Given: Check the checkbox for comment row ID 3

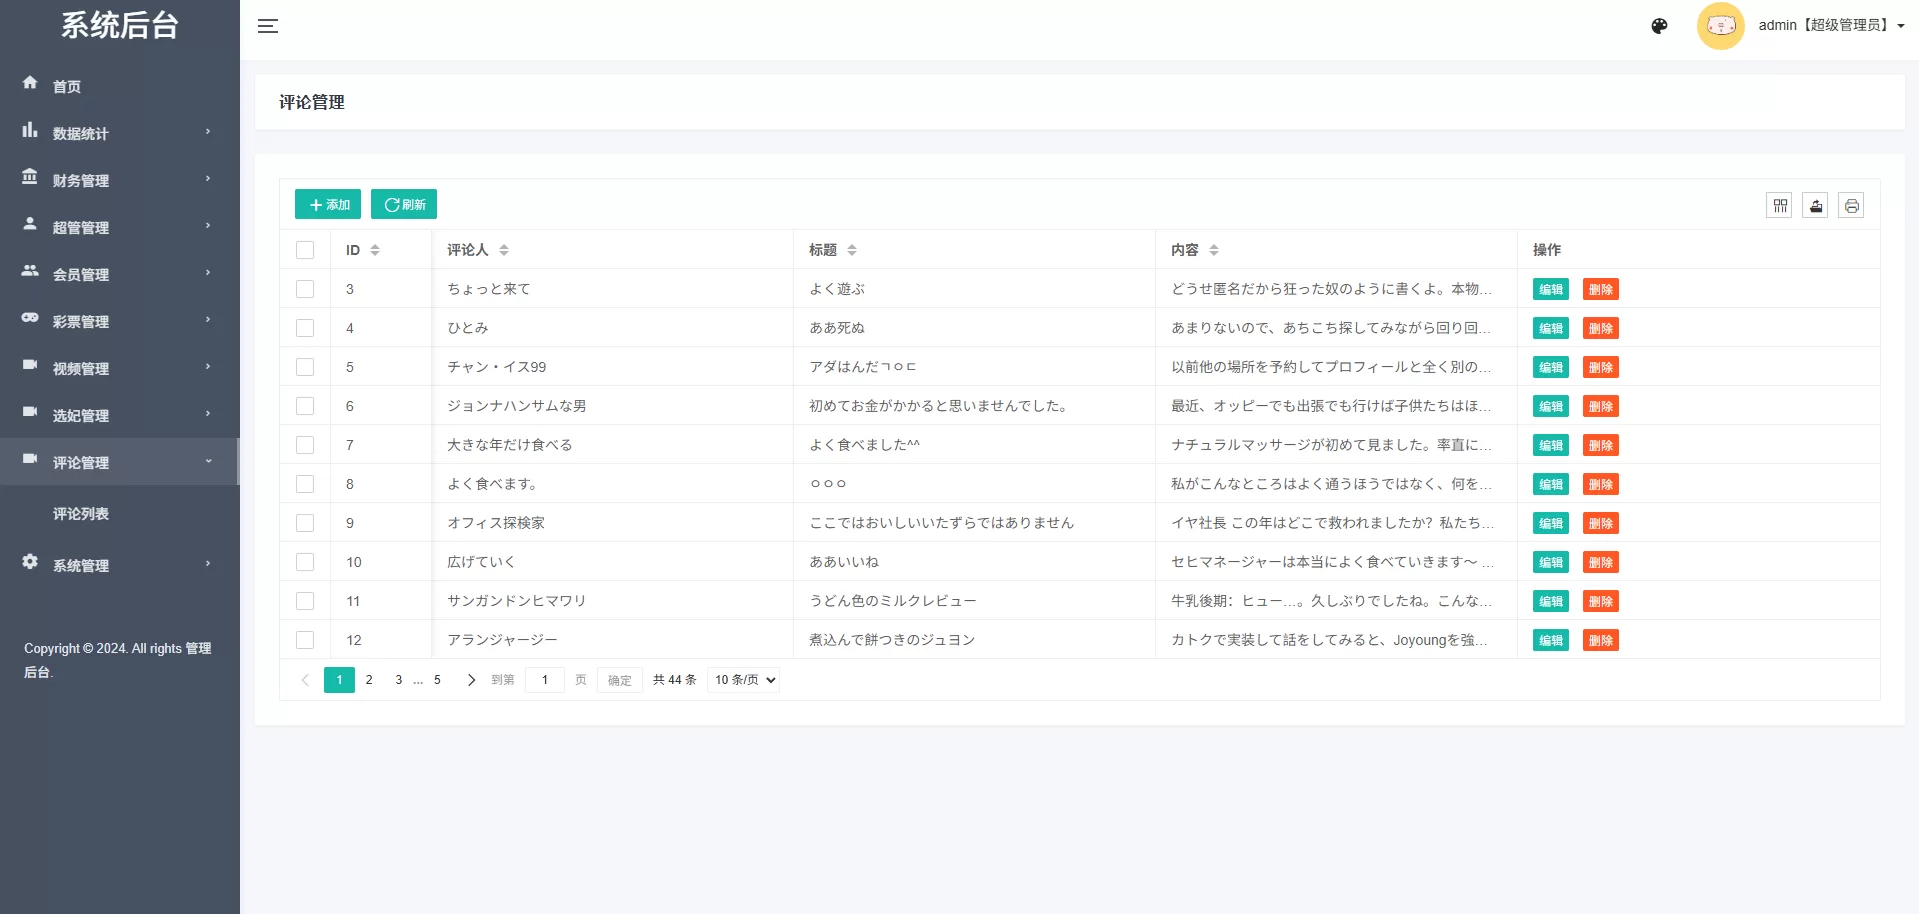Looking at the screenshot, I should (x=305, y=289).
